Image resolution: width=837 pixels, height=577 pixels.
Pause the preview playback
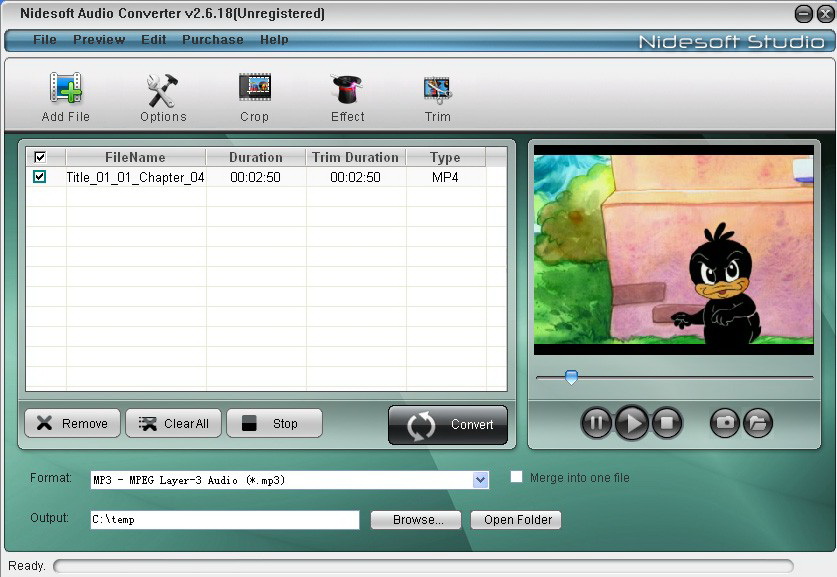click(x=596, y=423)
